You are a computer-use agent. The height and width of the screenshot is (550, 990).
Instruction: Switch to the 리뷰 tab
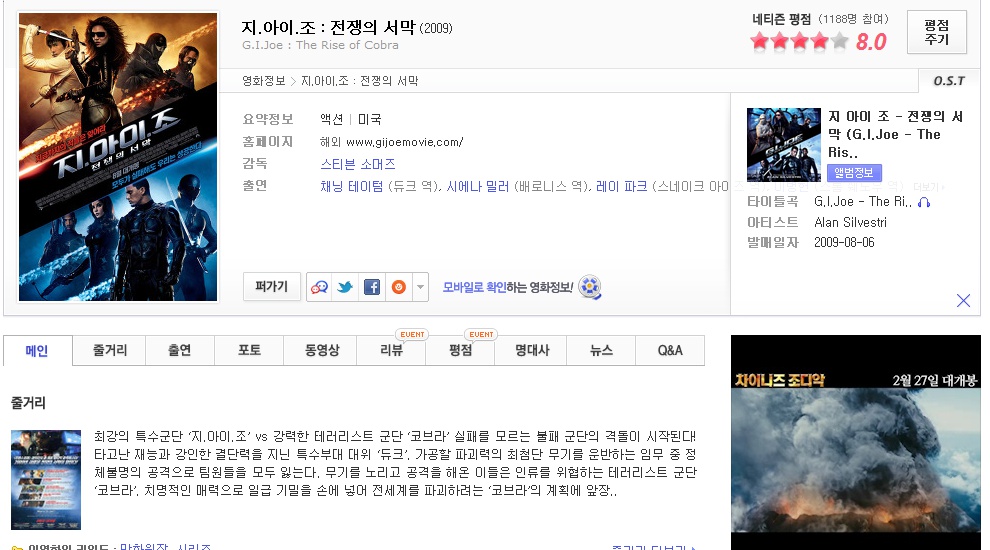[x=391, y=350]
